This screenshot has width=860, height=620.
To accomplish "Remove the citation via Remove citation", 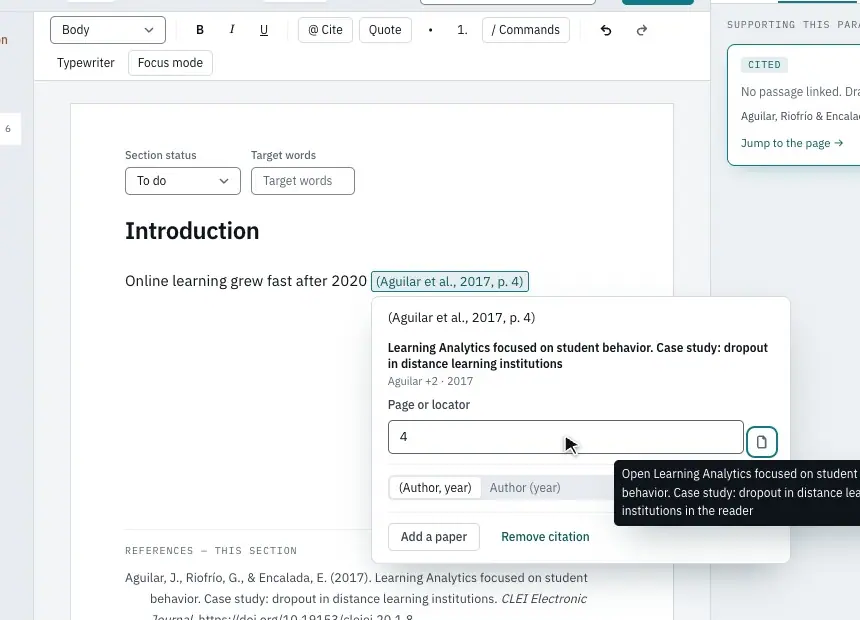I will point(545,537).
